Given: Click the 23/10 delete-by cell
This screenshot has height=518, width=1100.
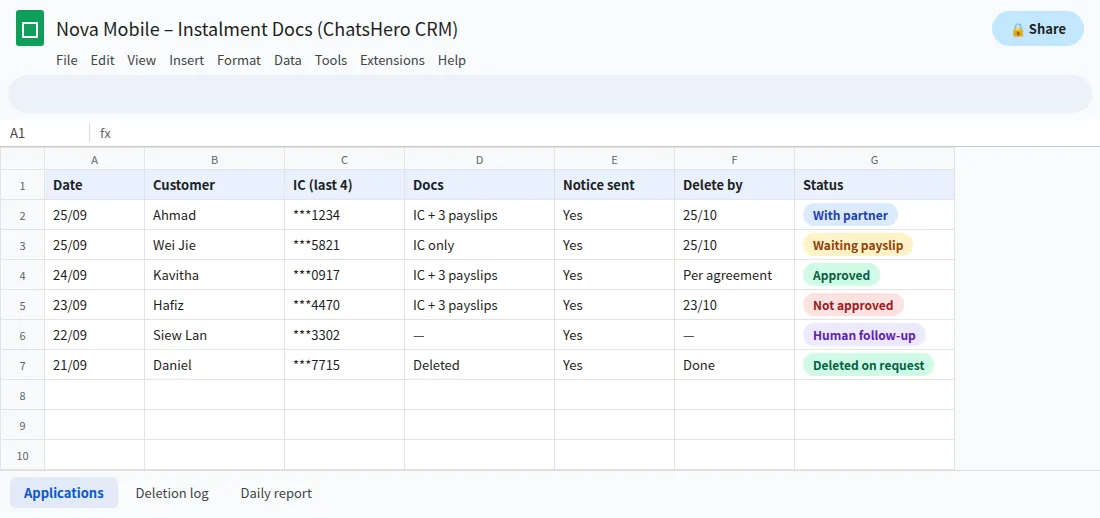Looking at the screenshot, I should (735, 305).
